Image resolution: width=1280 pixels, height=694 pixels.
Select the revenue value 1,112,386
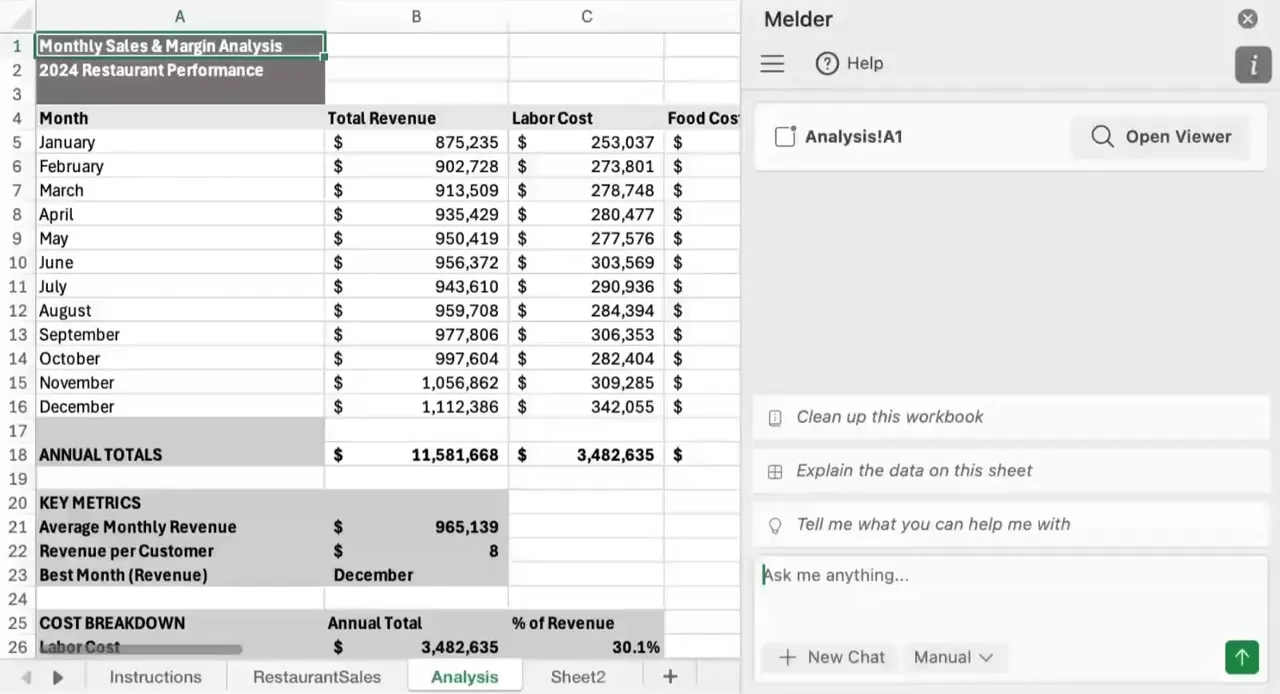tap(416, 407)
